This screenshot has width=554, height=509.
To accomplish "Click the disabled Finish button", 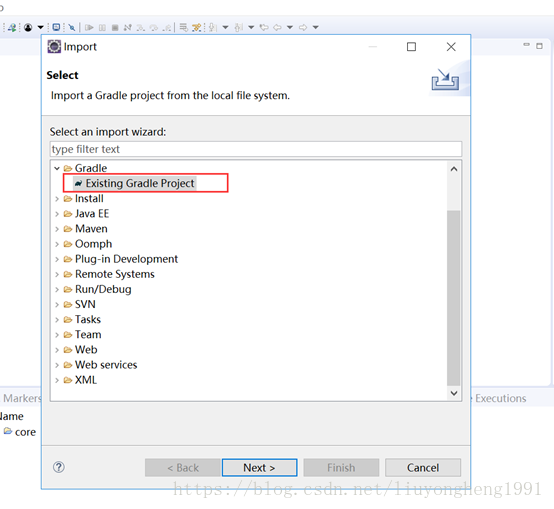I will pyautogui.click(x=341, y=467).
